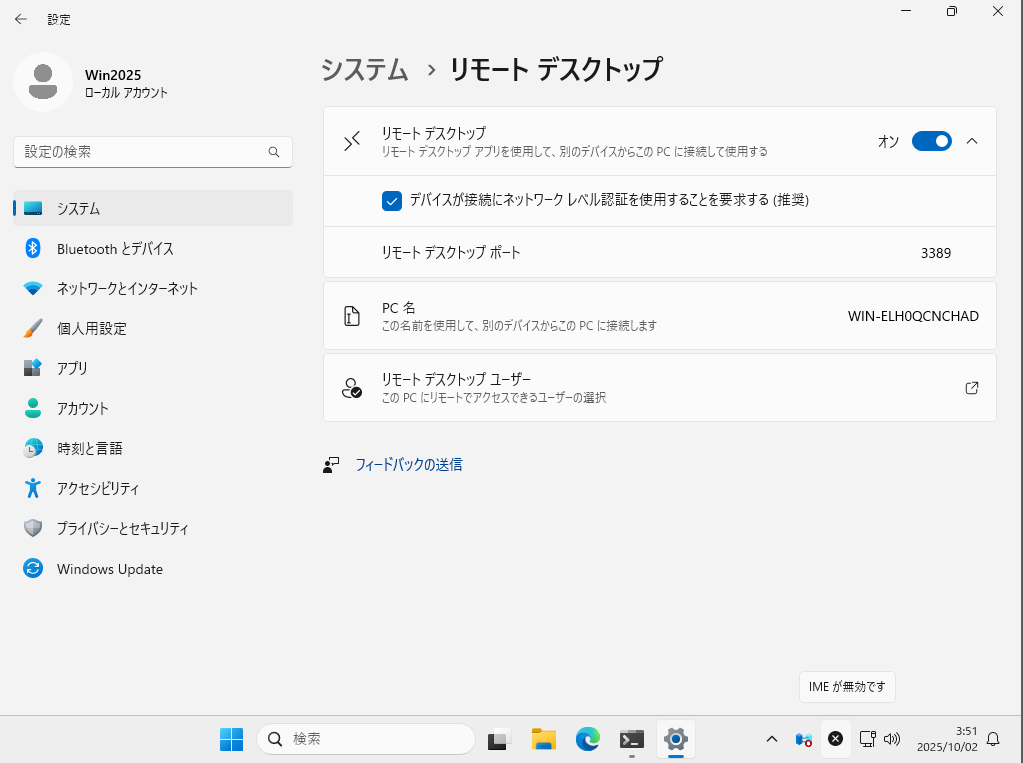Click the システム breadcrumb link

(x=365, y=70)
